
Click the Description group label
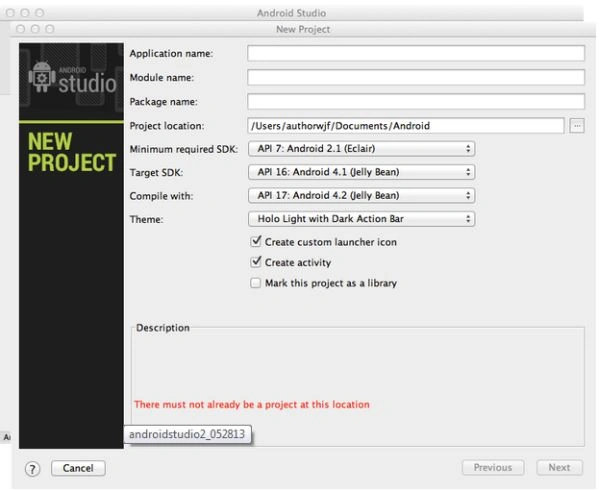(163, 328)
